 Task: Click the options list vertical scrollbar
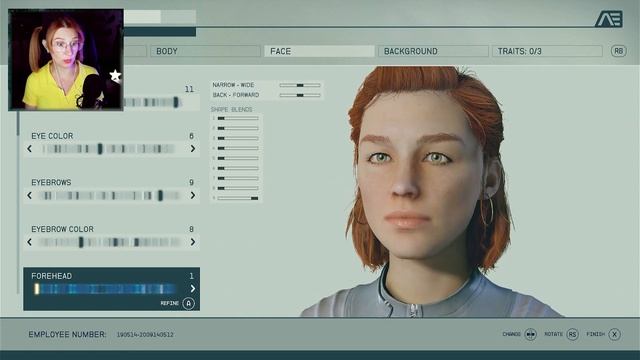(x=18, y=202)
